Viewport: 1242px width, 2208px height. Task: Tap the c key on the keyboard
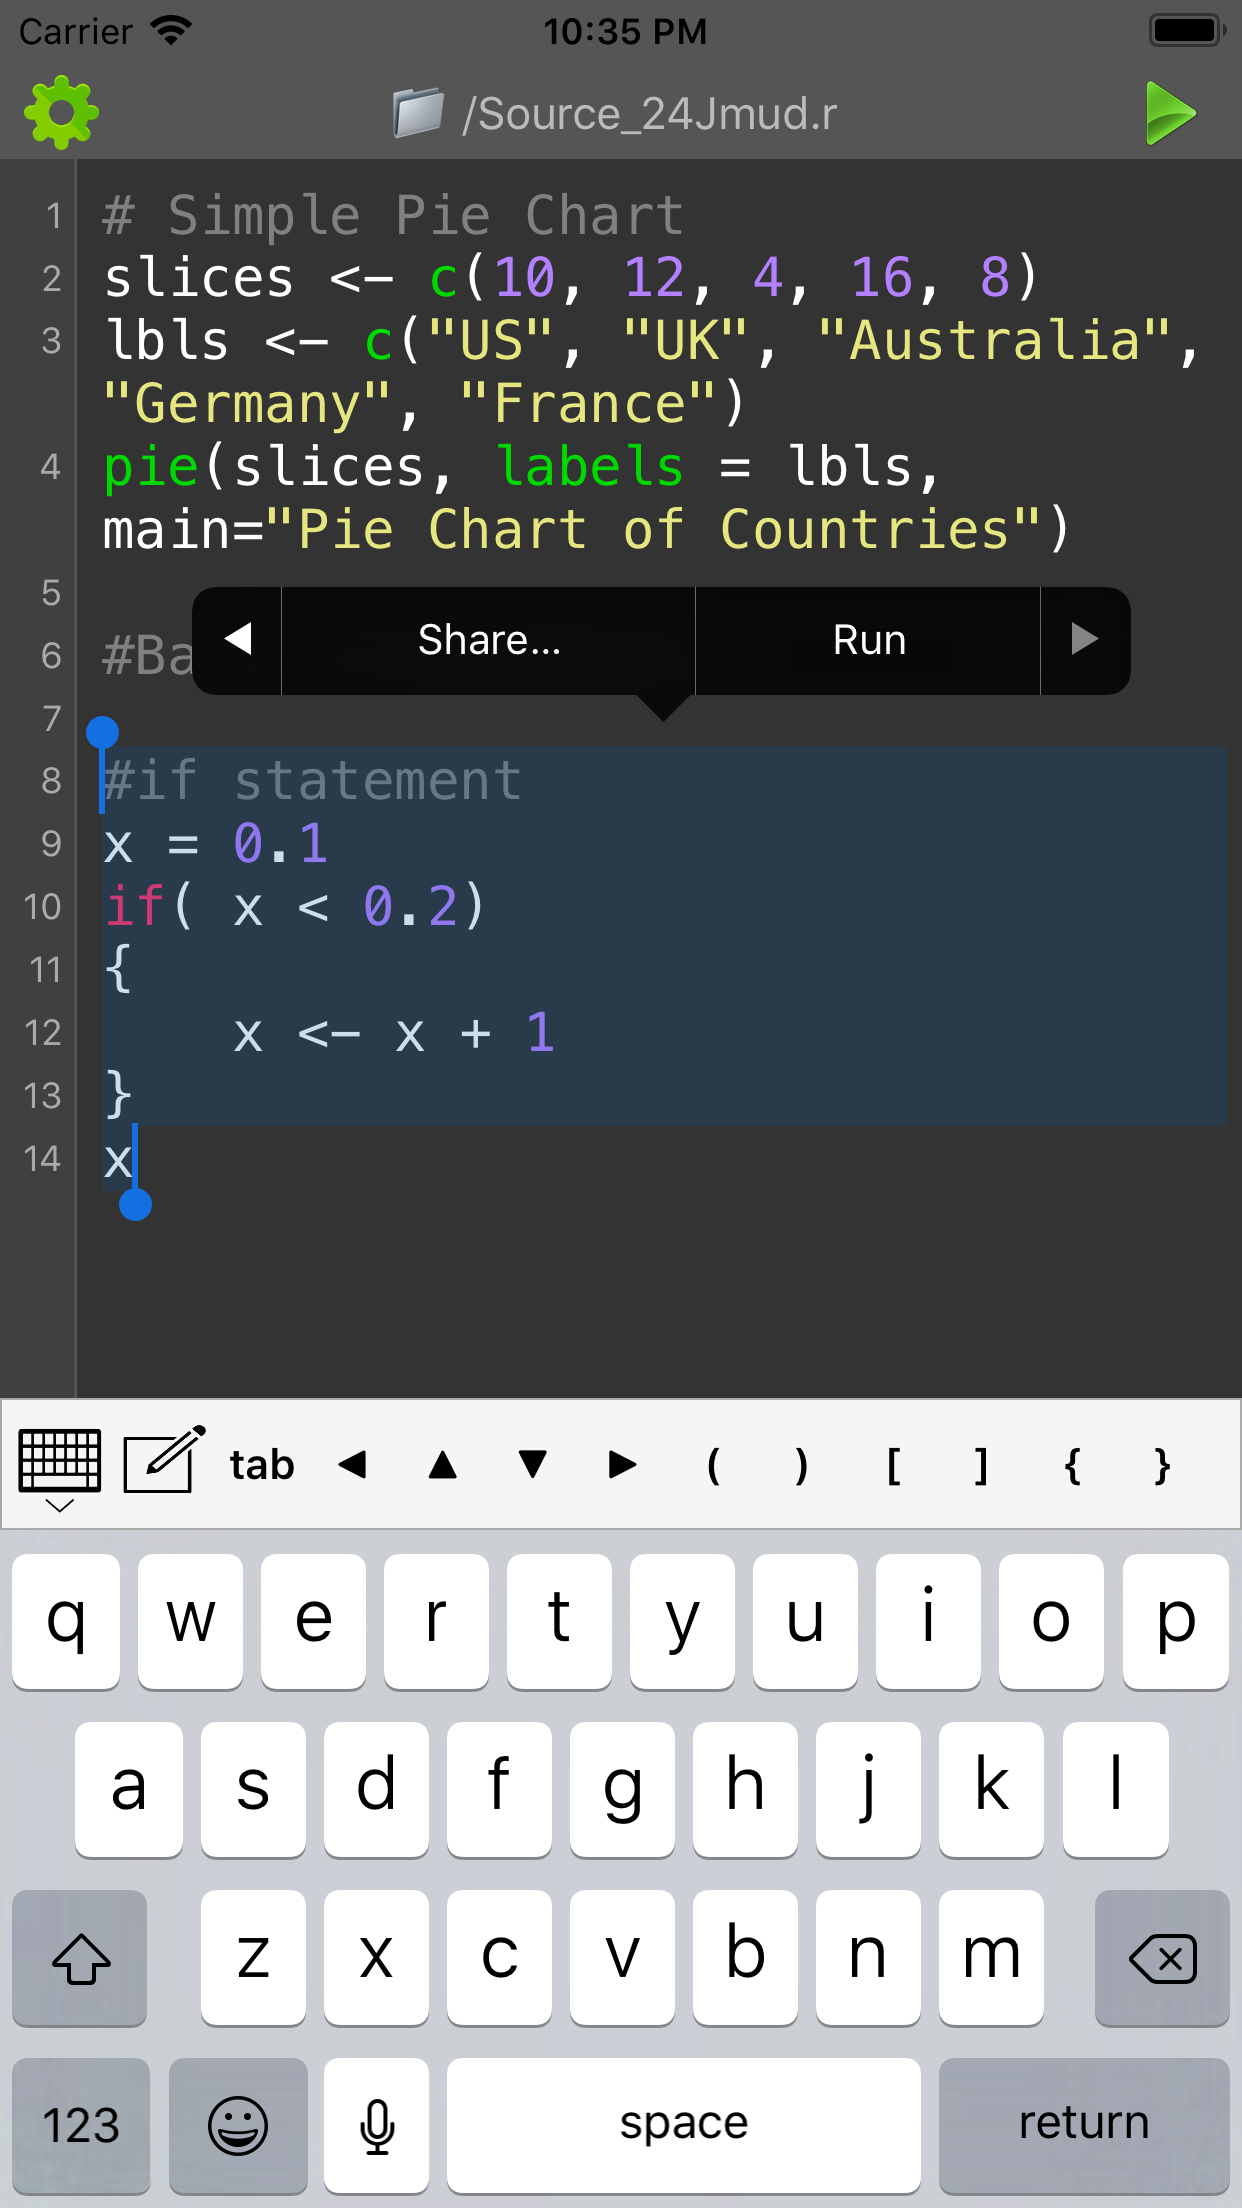pyautogui.click(x=499, y=1957)
